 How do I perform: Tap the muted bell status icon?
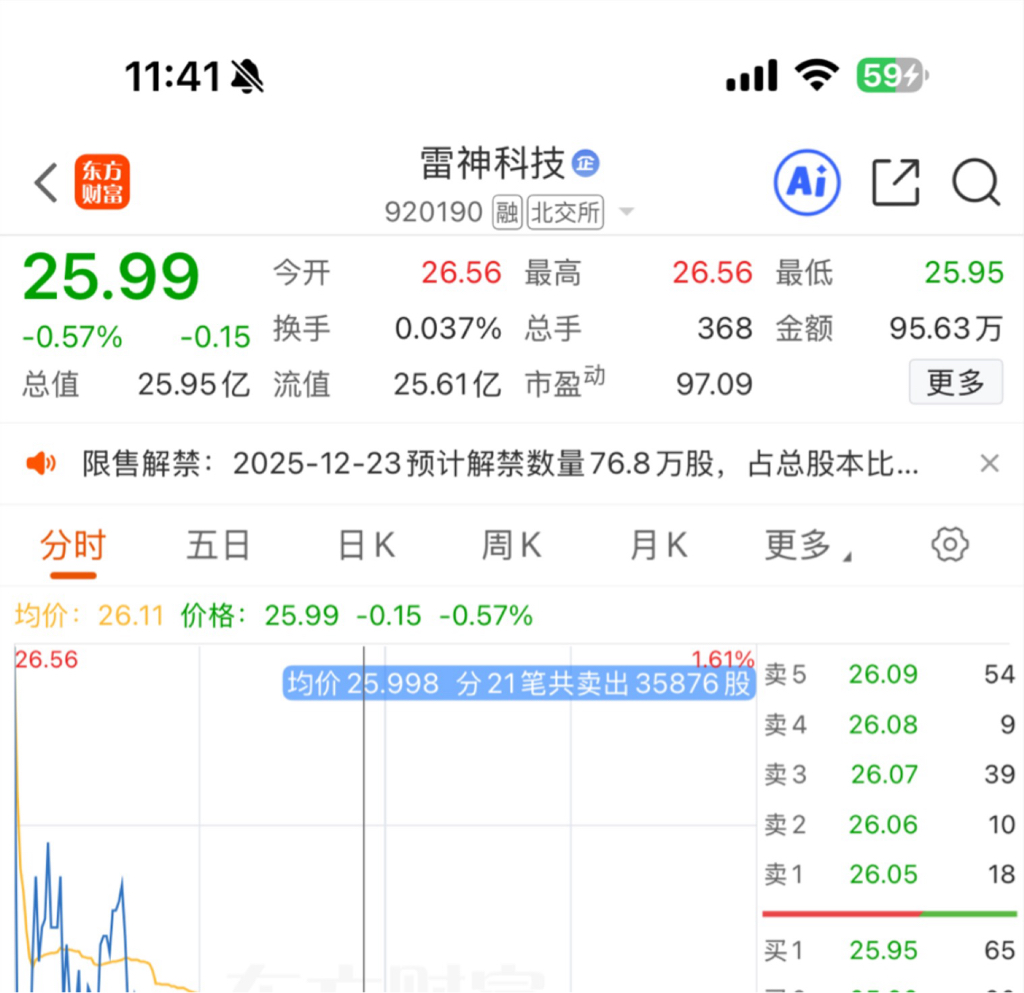tap(247, 76)
